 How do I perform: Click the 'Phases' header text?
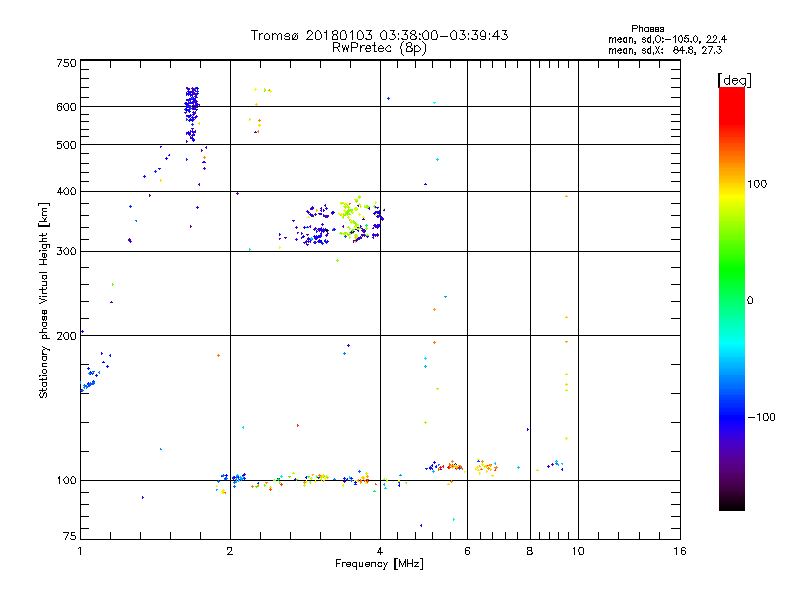tap(647, 29)
